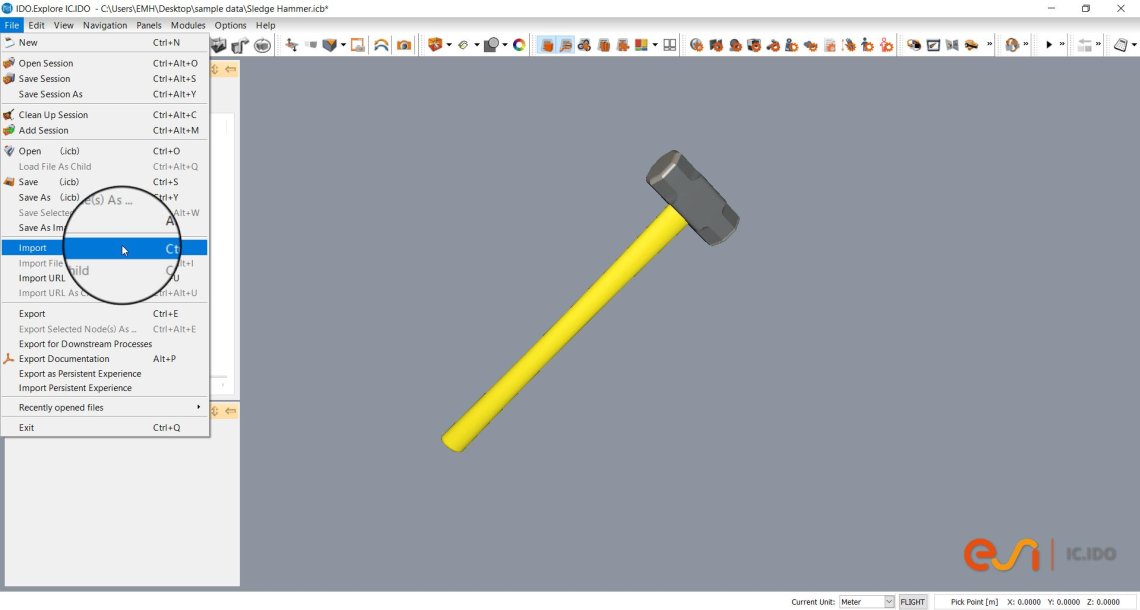The image size is (1140, 610).
Task: Select Save Session As entry
Action: pyautogui.click(x=105, y=94)
